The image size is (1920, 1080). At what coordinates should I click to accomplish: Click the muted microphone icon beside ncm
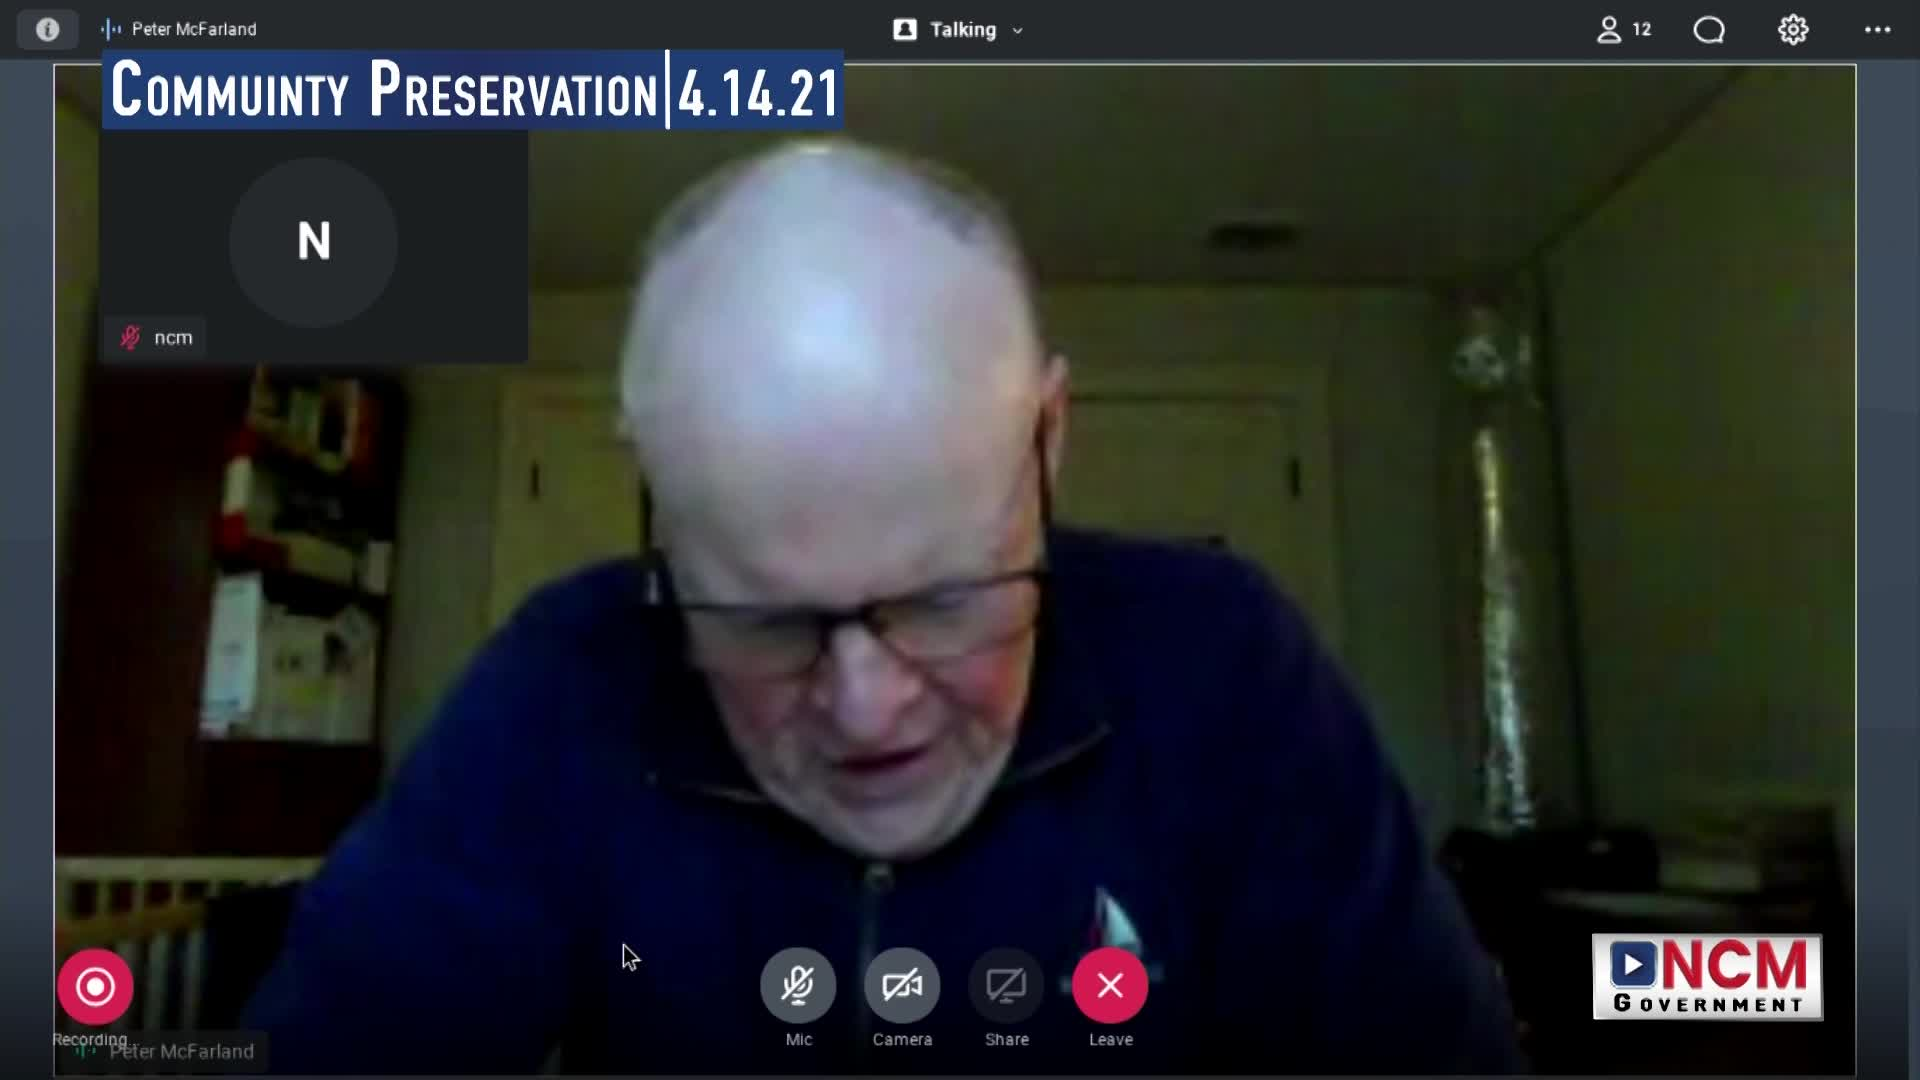[x=130, y=338]
